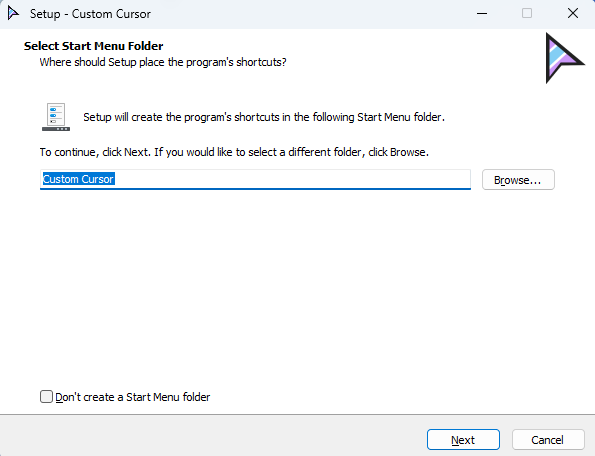Click the "Setup will create the program's shortcuts" text

[x=264, y=117]
